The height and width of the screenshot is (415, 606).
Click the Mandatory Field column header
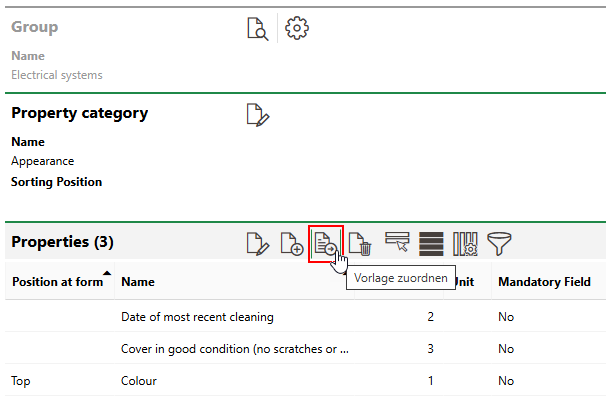tap(544, 282)
